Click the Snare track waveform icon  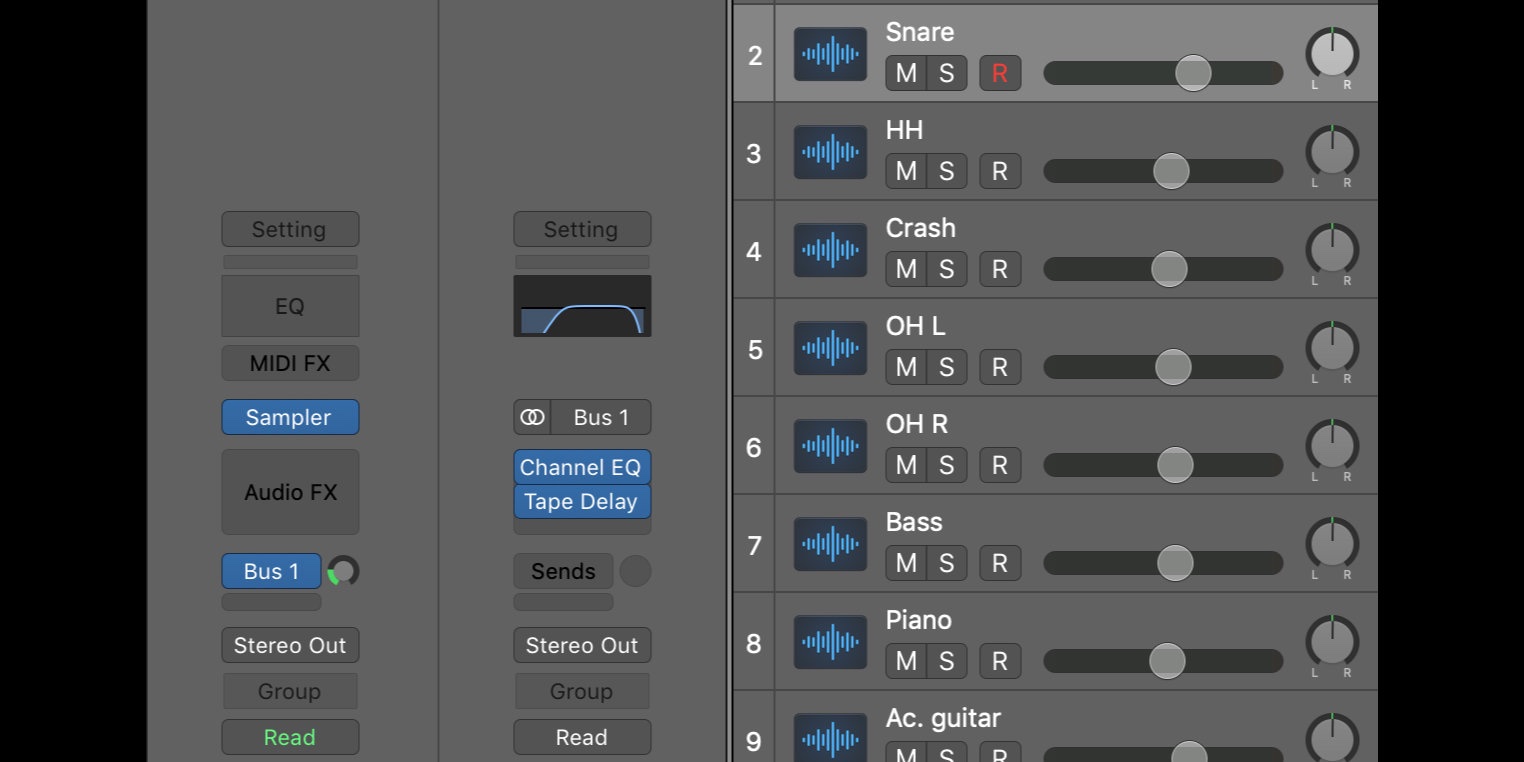[x=830, y=54]
